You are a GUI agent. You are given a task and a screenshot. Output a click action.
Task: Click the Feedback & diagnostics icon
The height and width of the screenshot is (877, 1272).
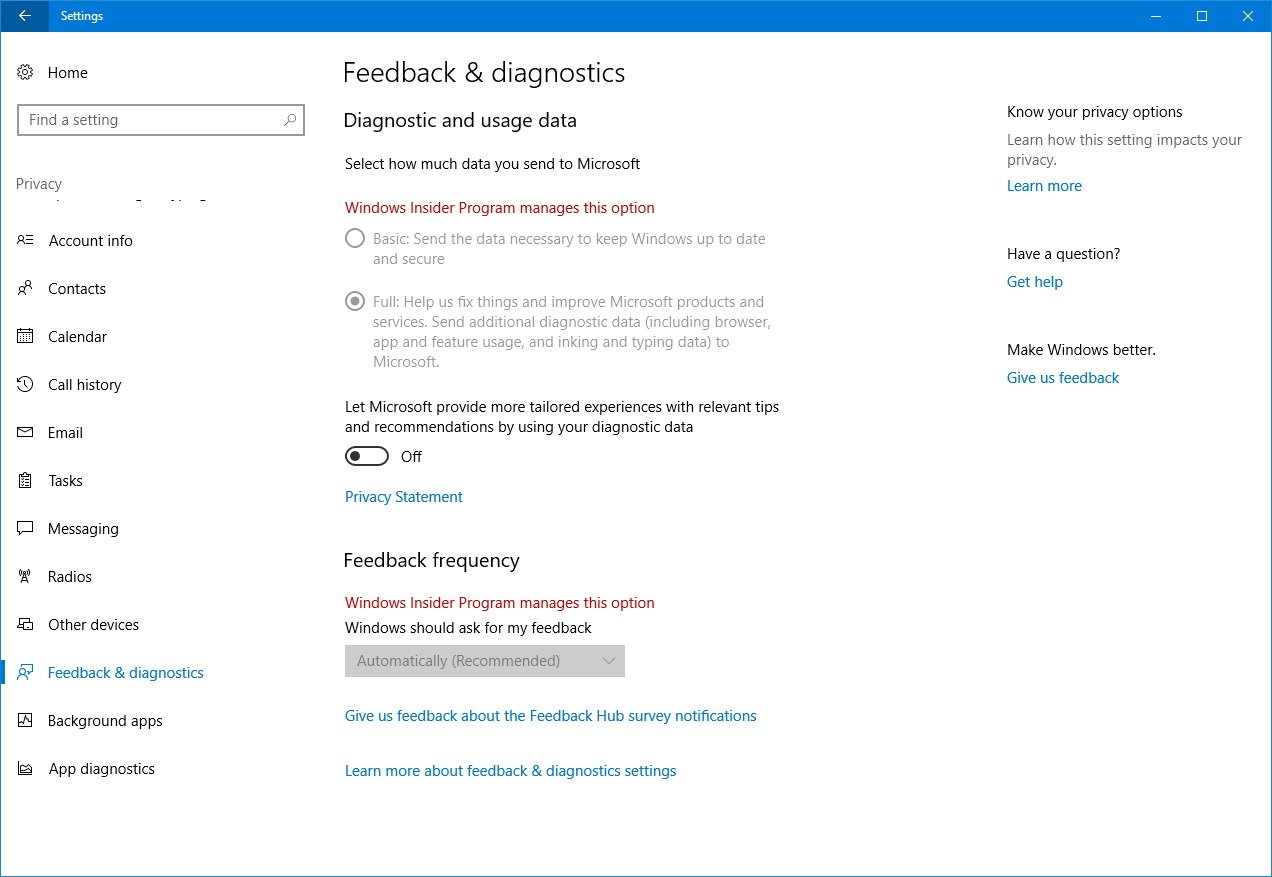[x=26, y=672]
